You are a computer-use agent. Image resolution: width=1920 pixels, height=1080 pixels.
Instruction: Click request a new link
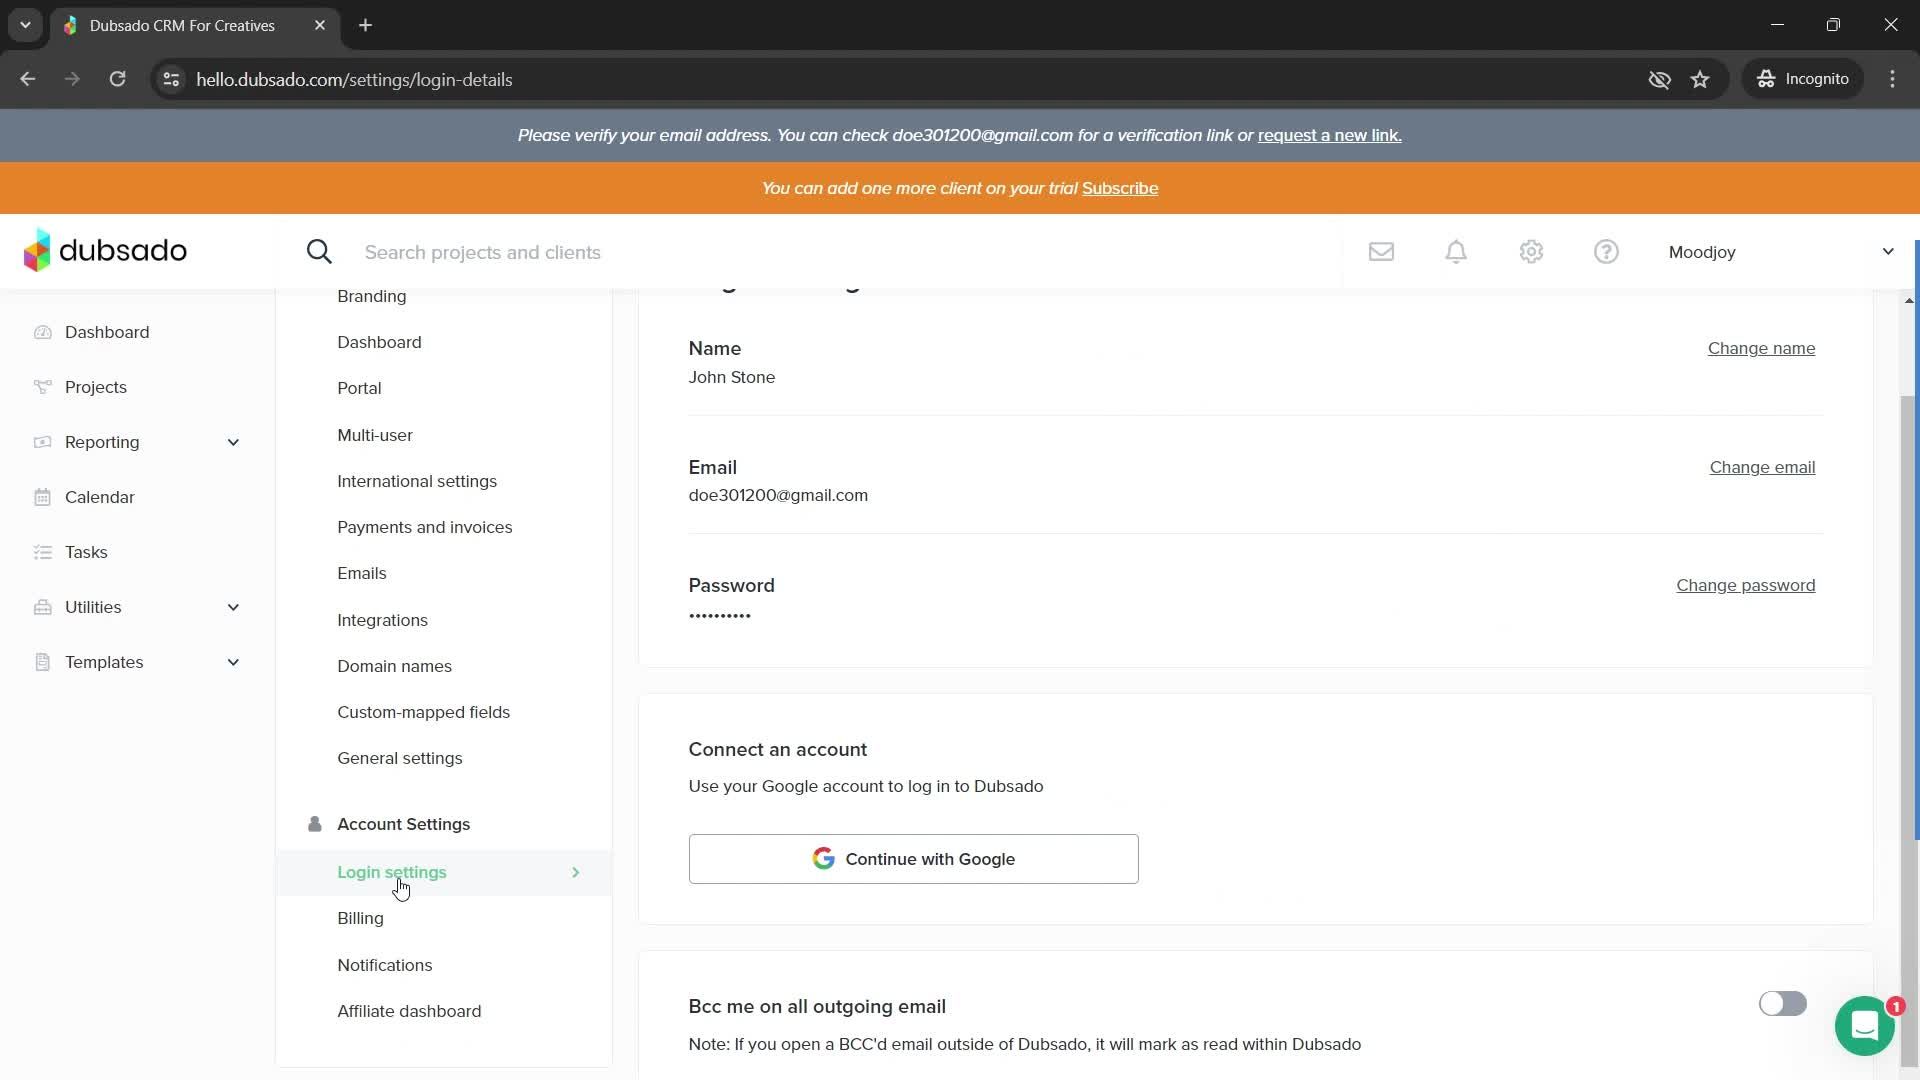(1329, 135)
